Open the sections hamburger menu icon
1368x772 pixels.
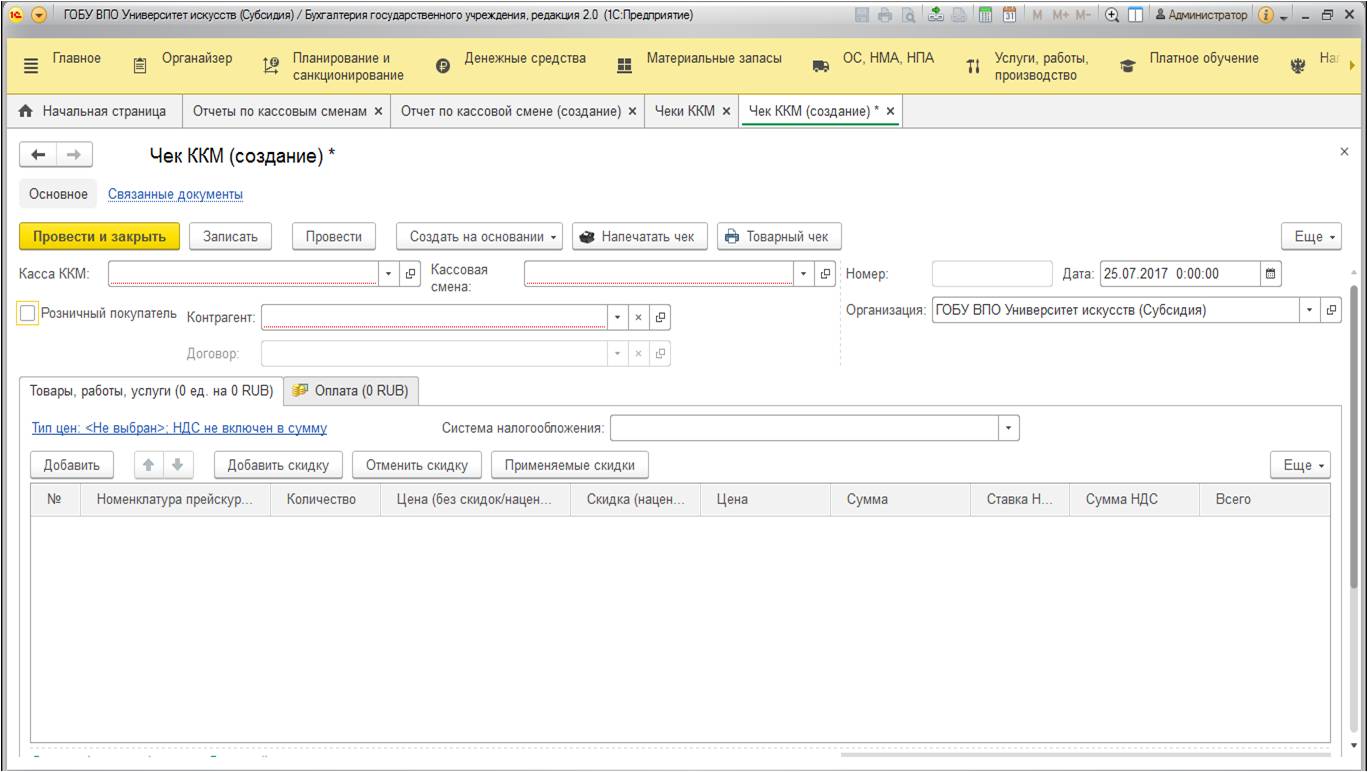point(29,65)
